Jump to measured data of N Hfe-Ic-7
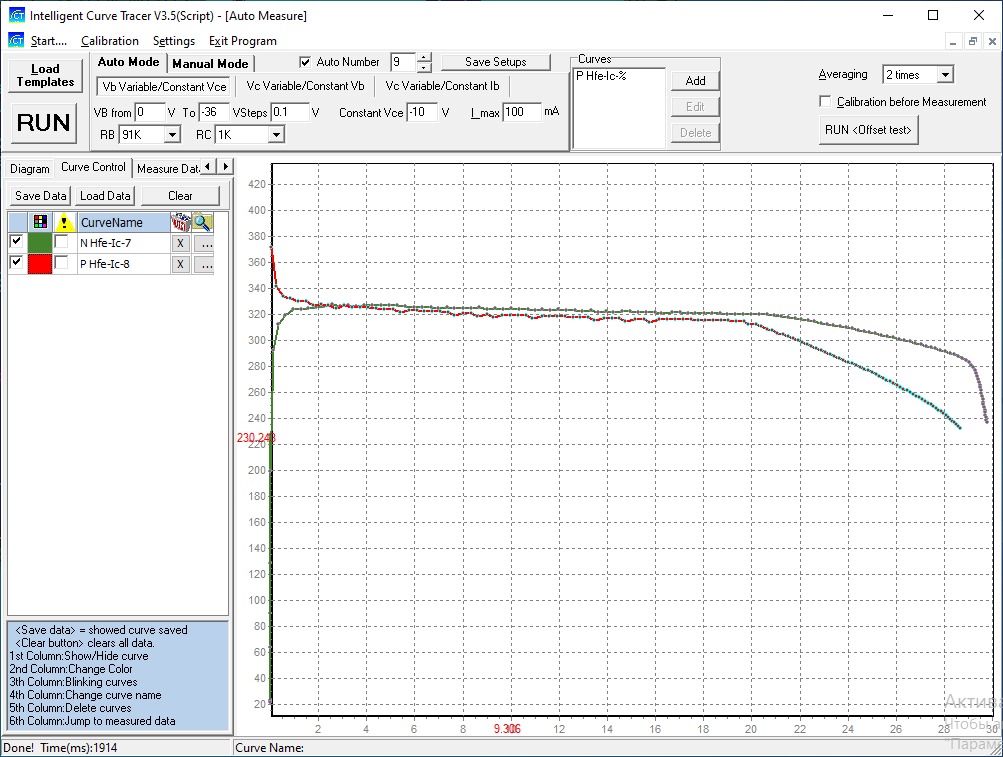Image resolution: width=1003 pixels, height=757 pixels. 203,243
